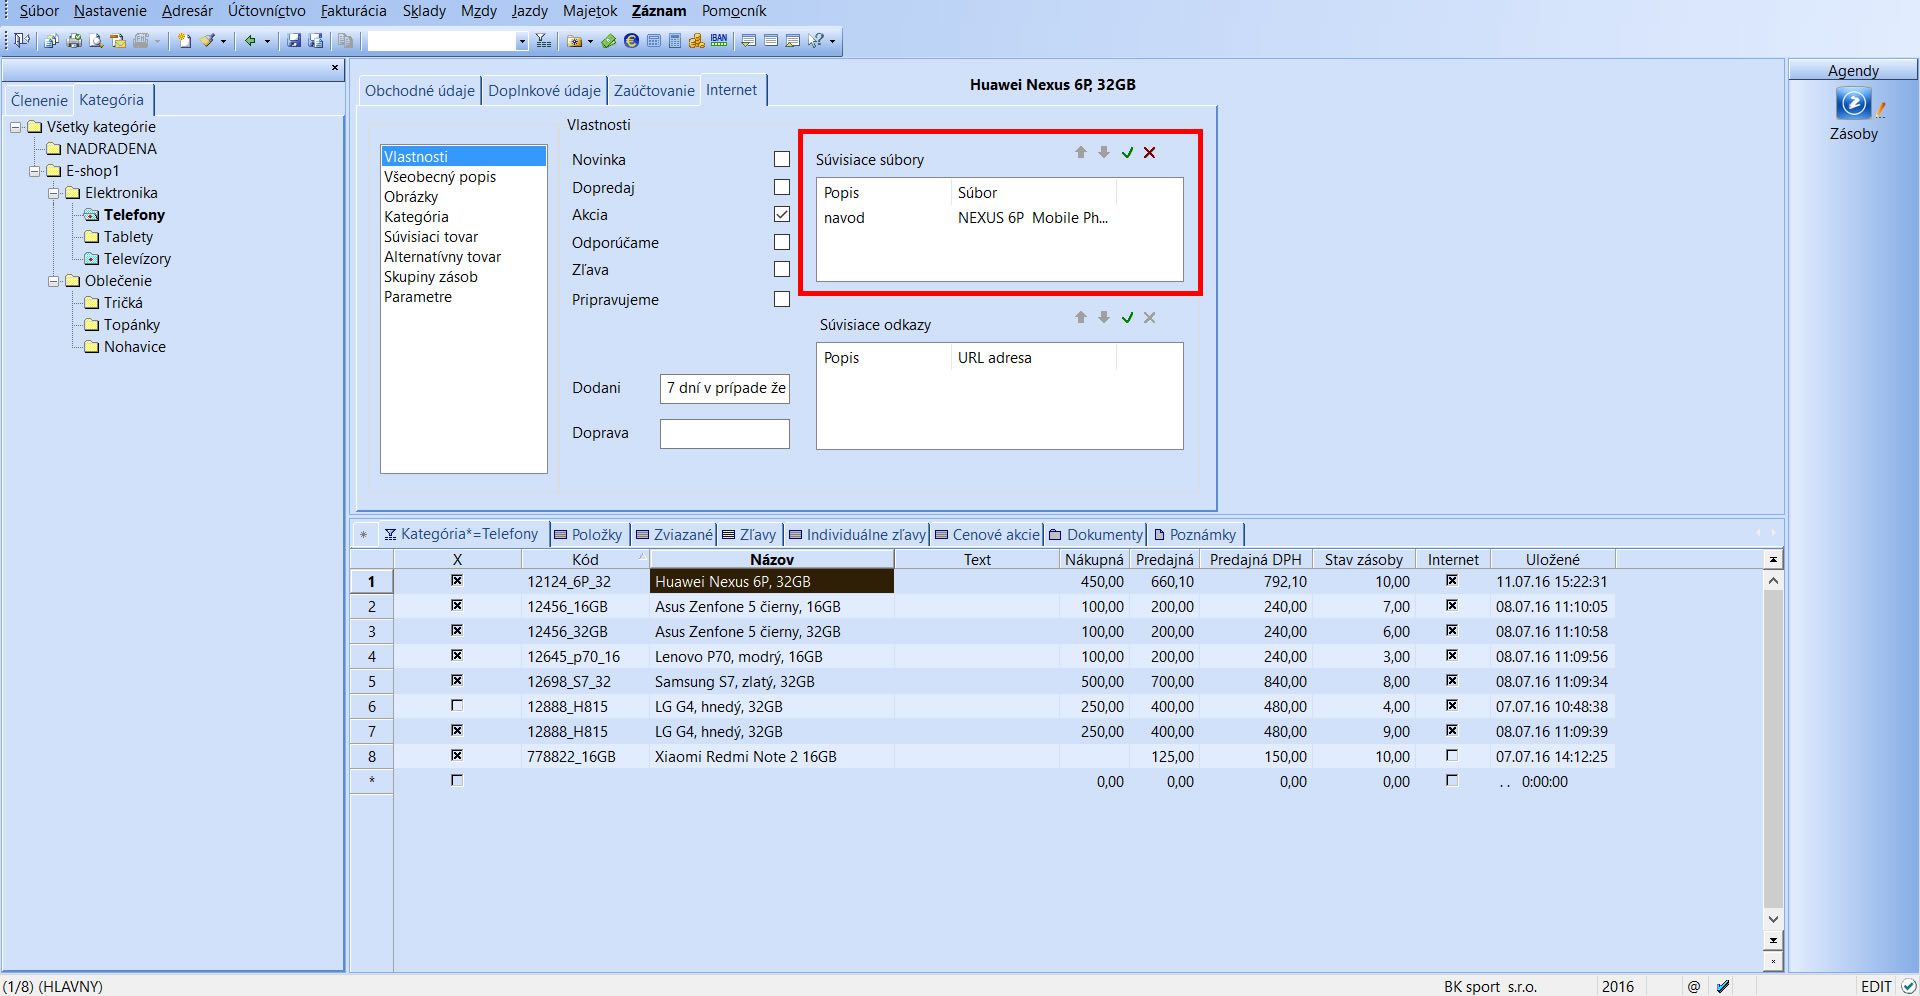Click the help question-mark cursor icon
Viewport: 1920px width, 996px height.
(816, 40)
